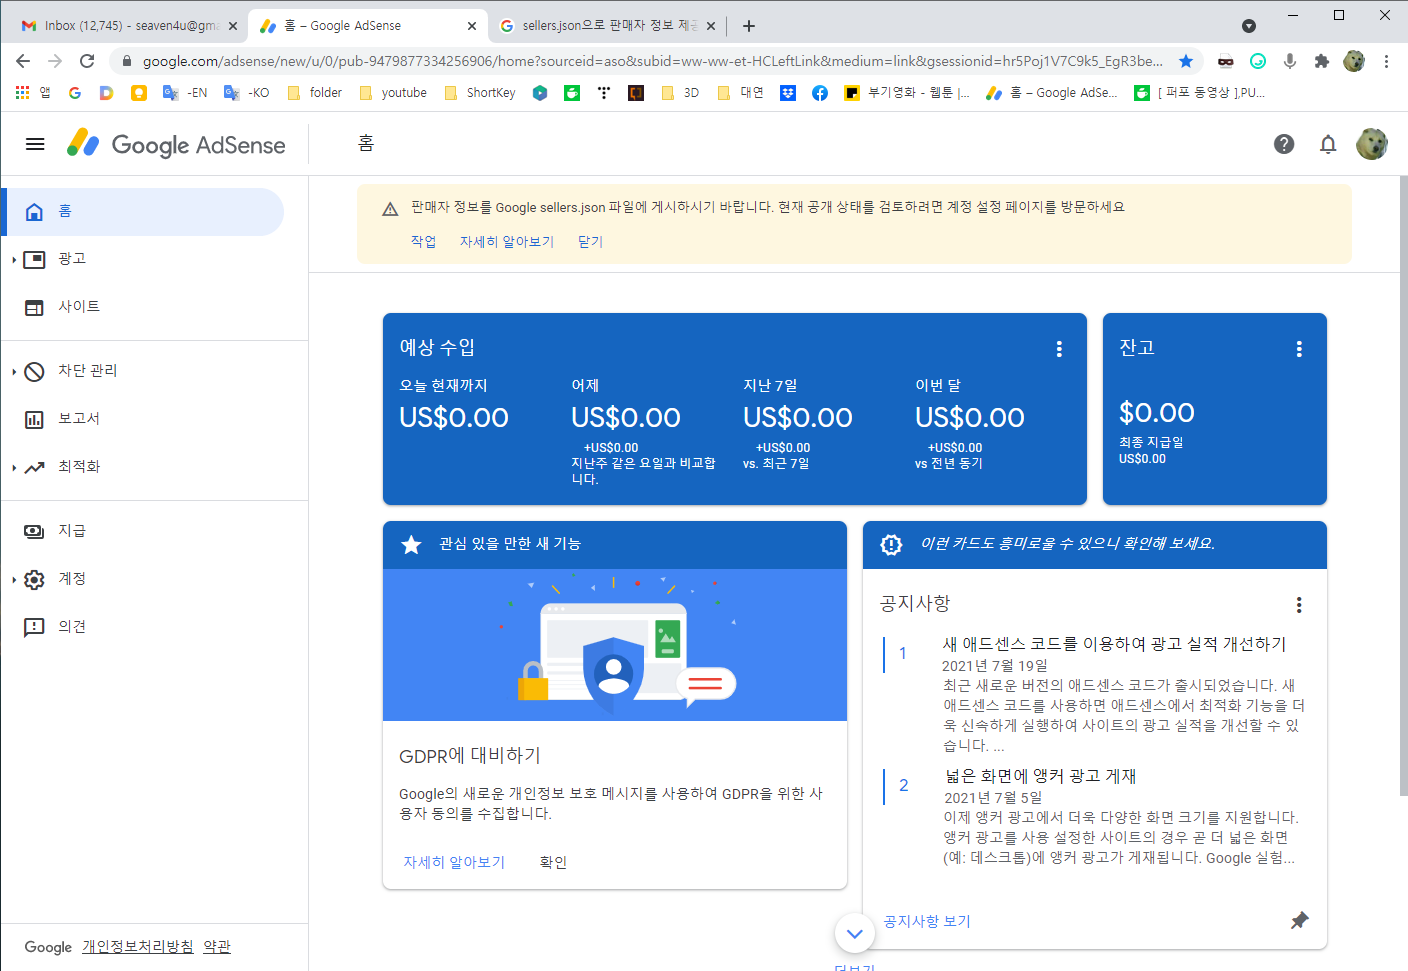Screen dimensions: 1408x971
Task: Click 작업 in the sellers.json notice
Action: pyautogui.click(x=423, y=241)
